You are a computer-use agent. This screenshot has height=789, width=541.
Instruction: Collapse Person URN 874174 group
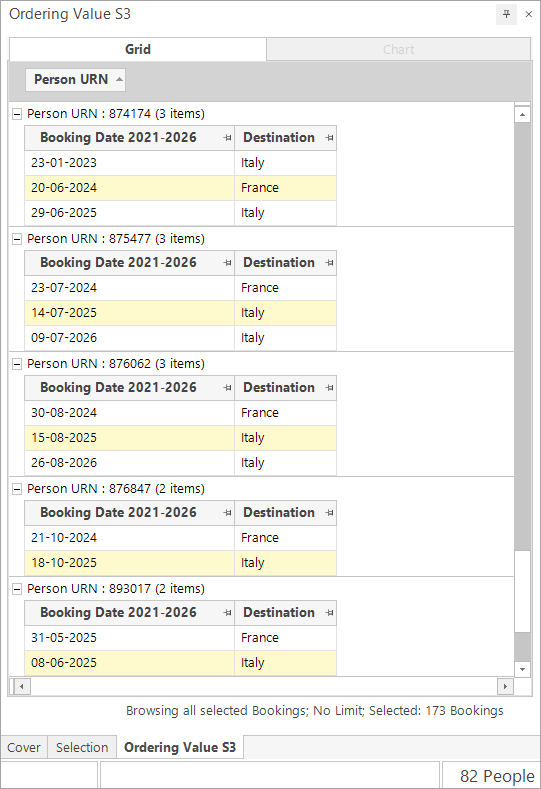click(17, 114)
